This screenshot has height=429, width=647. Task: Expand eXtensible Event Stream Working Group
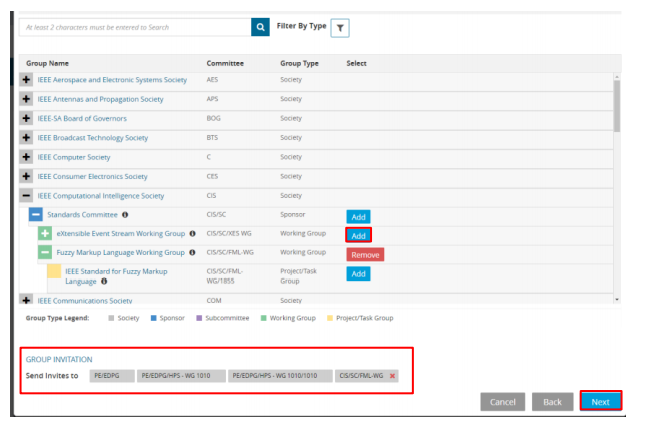[x=45, y=233]
